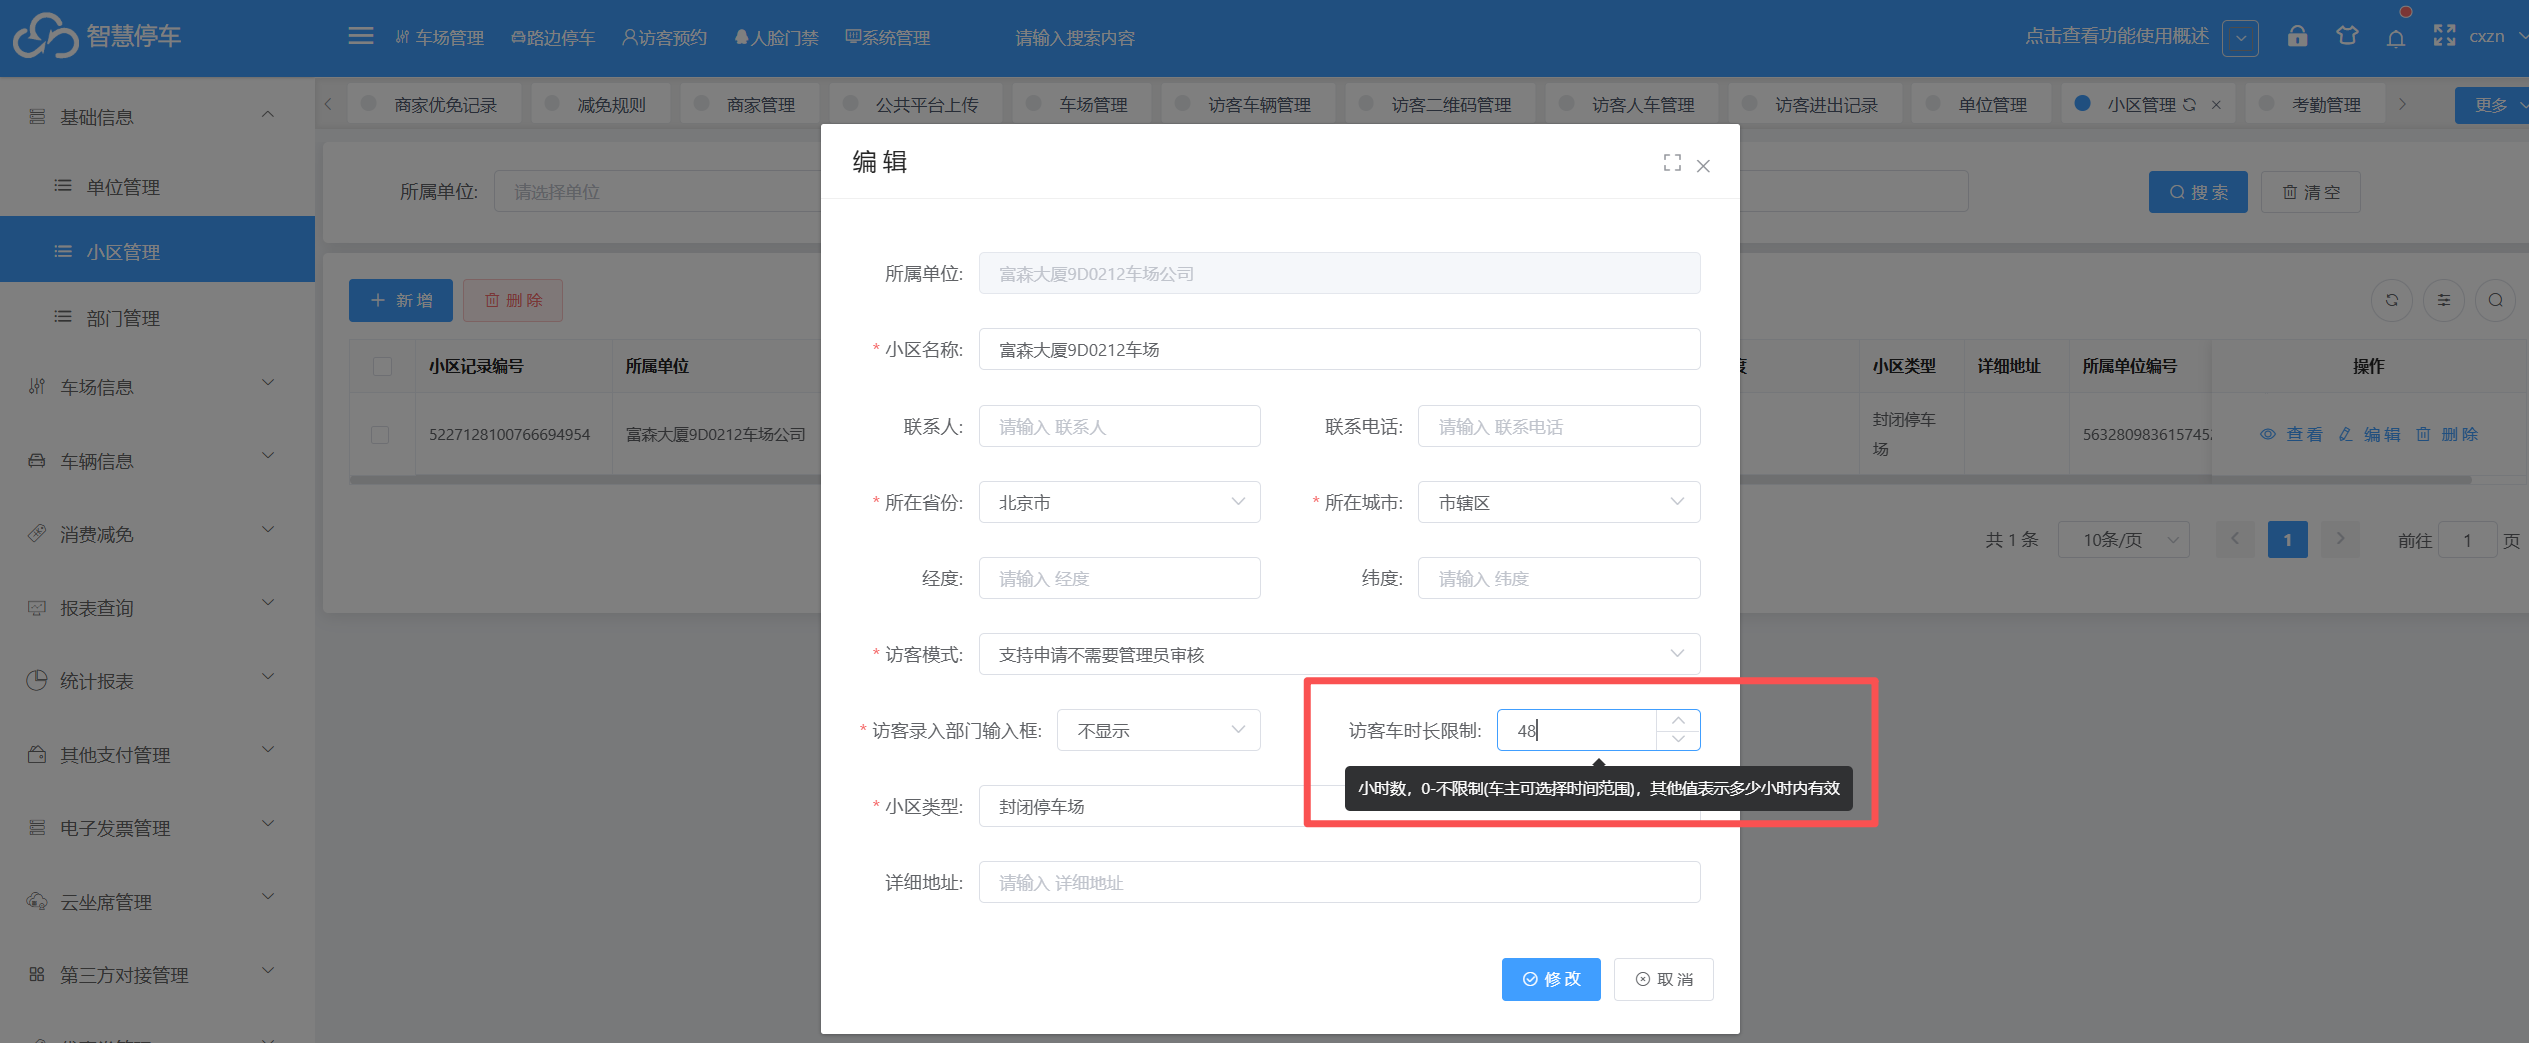Viewport: 2529px width, 1043px height.
Task: Select 部门管理 in sidebar
Action: (x=157, y=318)
